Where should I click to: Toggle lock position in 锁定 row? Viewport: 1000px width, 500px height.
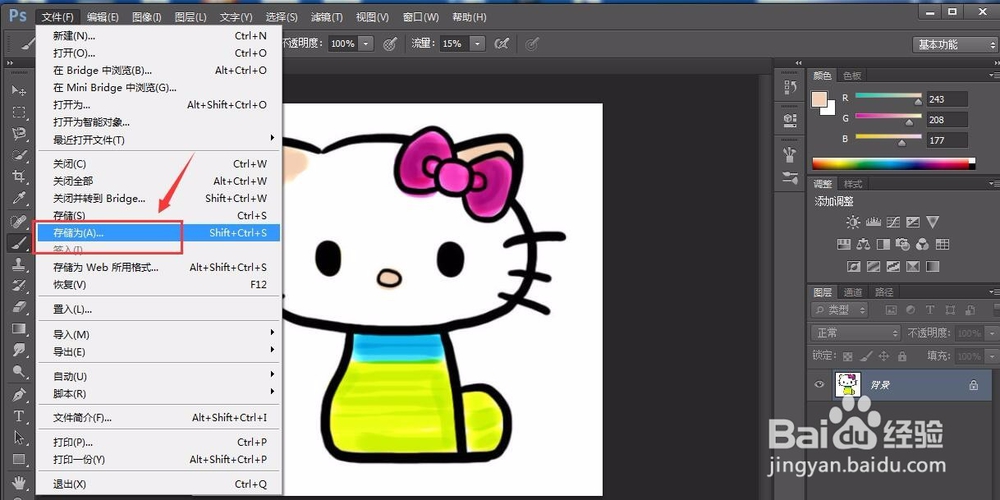click(884, 356)
